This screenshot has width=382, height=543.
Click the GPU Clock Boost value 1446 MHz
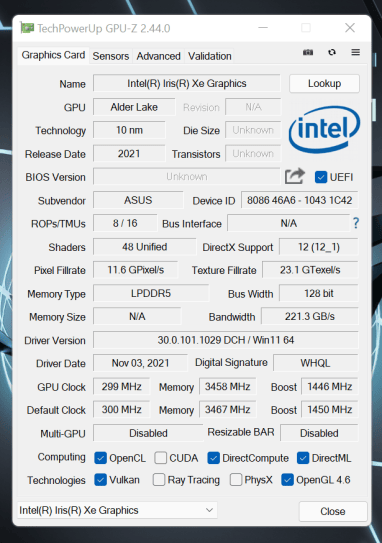(330, 386)
